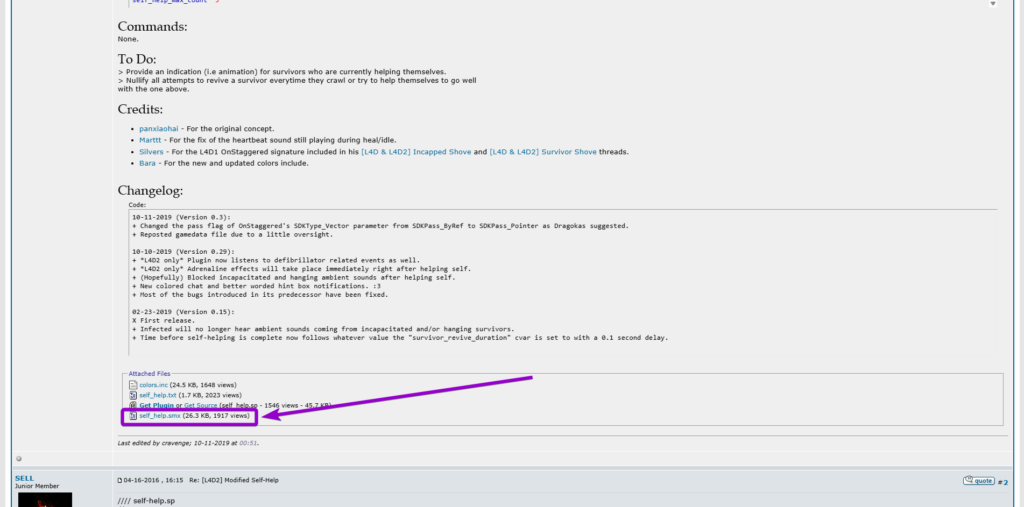
Task: Open Bara's profile link in Credits
Action: tap(147, 163)
